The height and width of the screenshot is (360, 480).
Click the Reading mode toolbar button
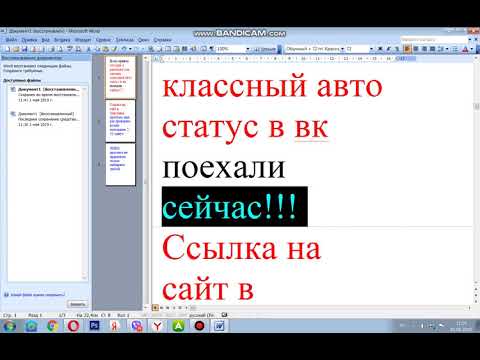tap(266, 49)
